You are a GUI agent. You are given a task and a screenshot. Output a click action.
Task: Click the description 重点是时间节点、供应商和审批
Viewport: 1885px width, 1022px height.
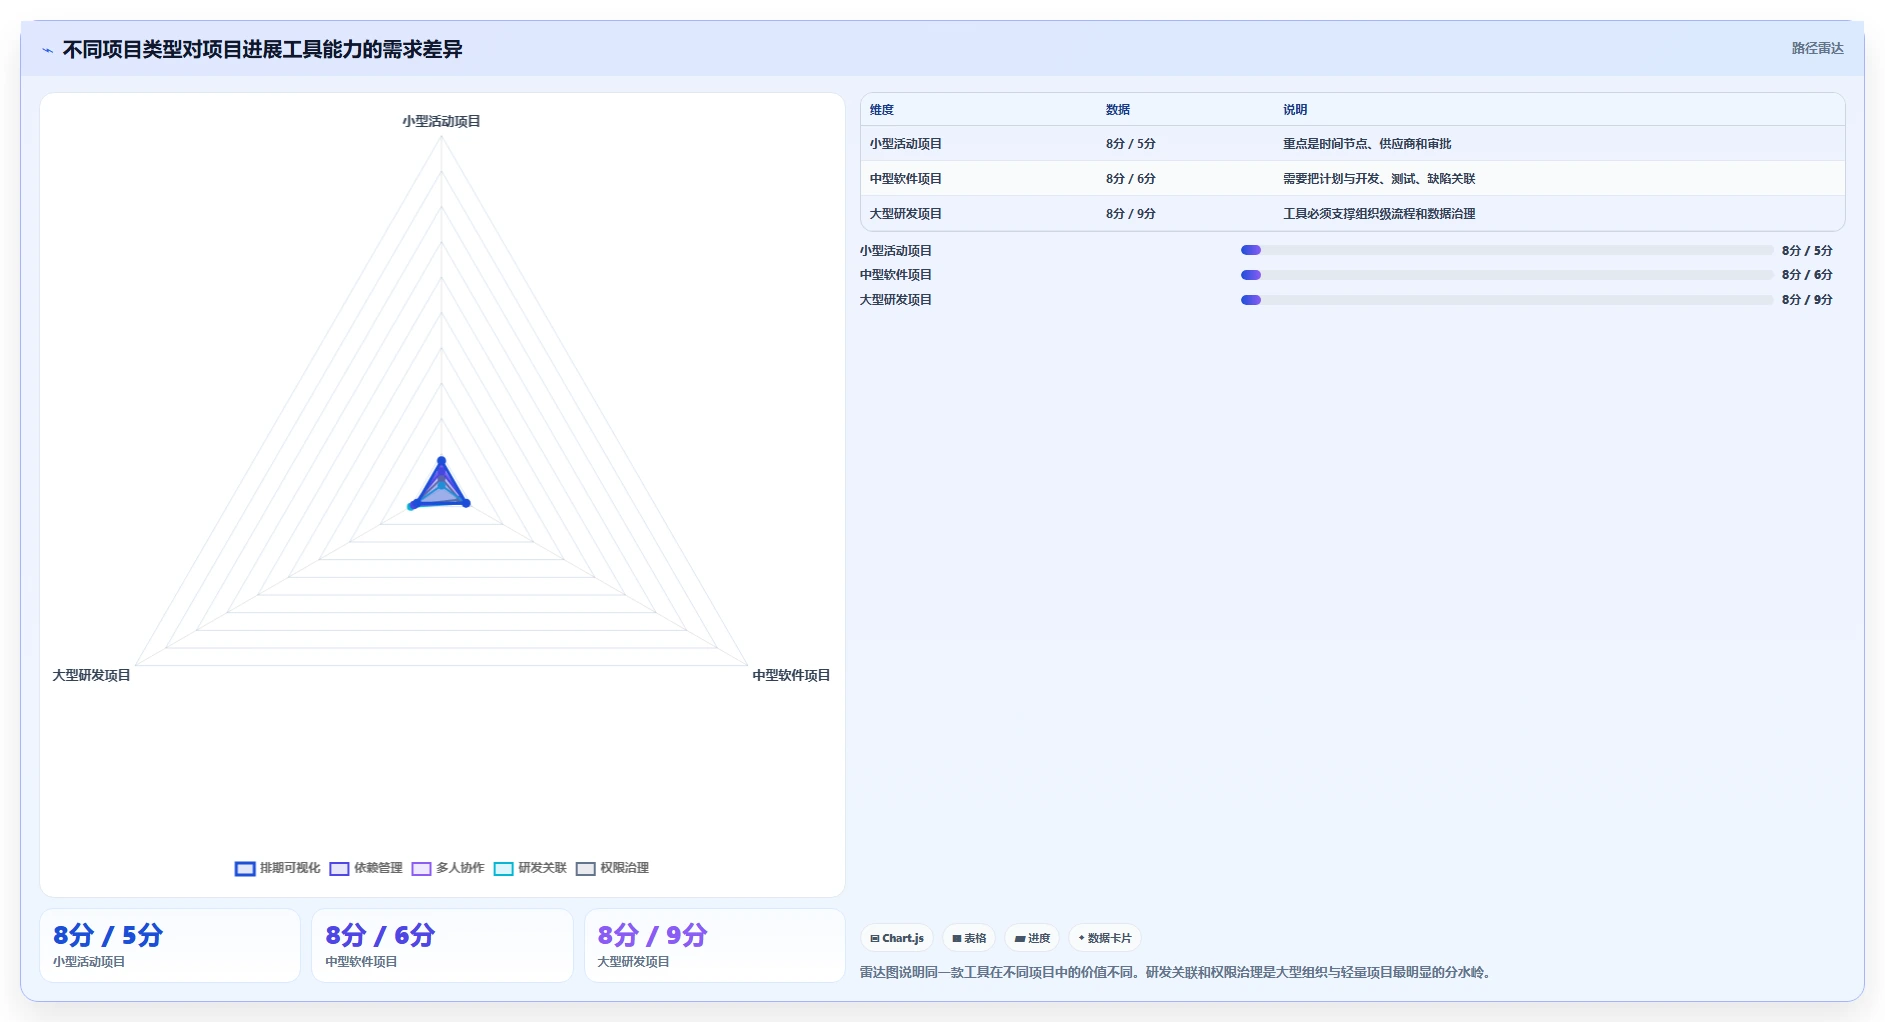pyautogui.click(x=1367, y=144)
